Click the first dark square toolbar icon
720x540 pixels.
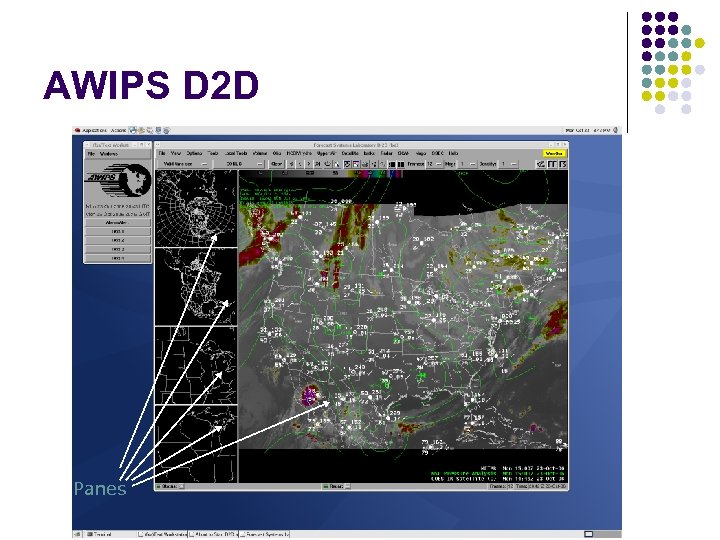(x=392, y=164)
